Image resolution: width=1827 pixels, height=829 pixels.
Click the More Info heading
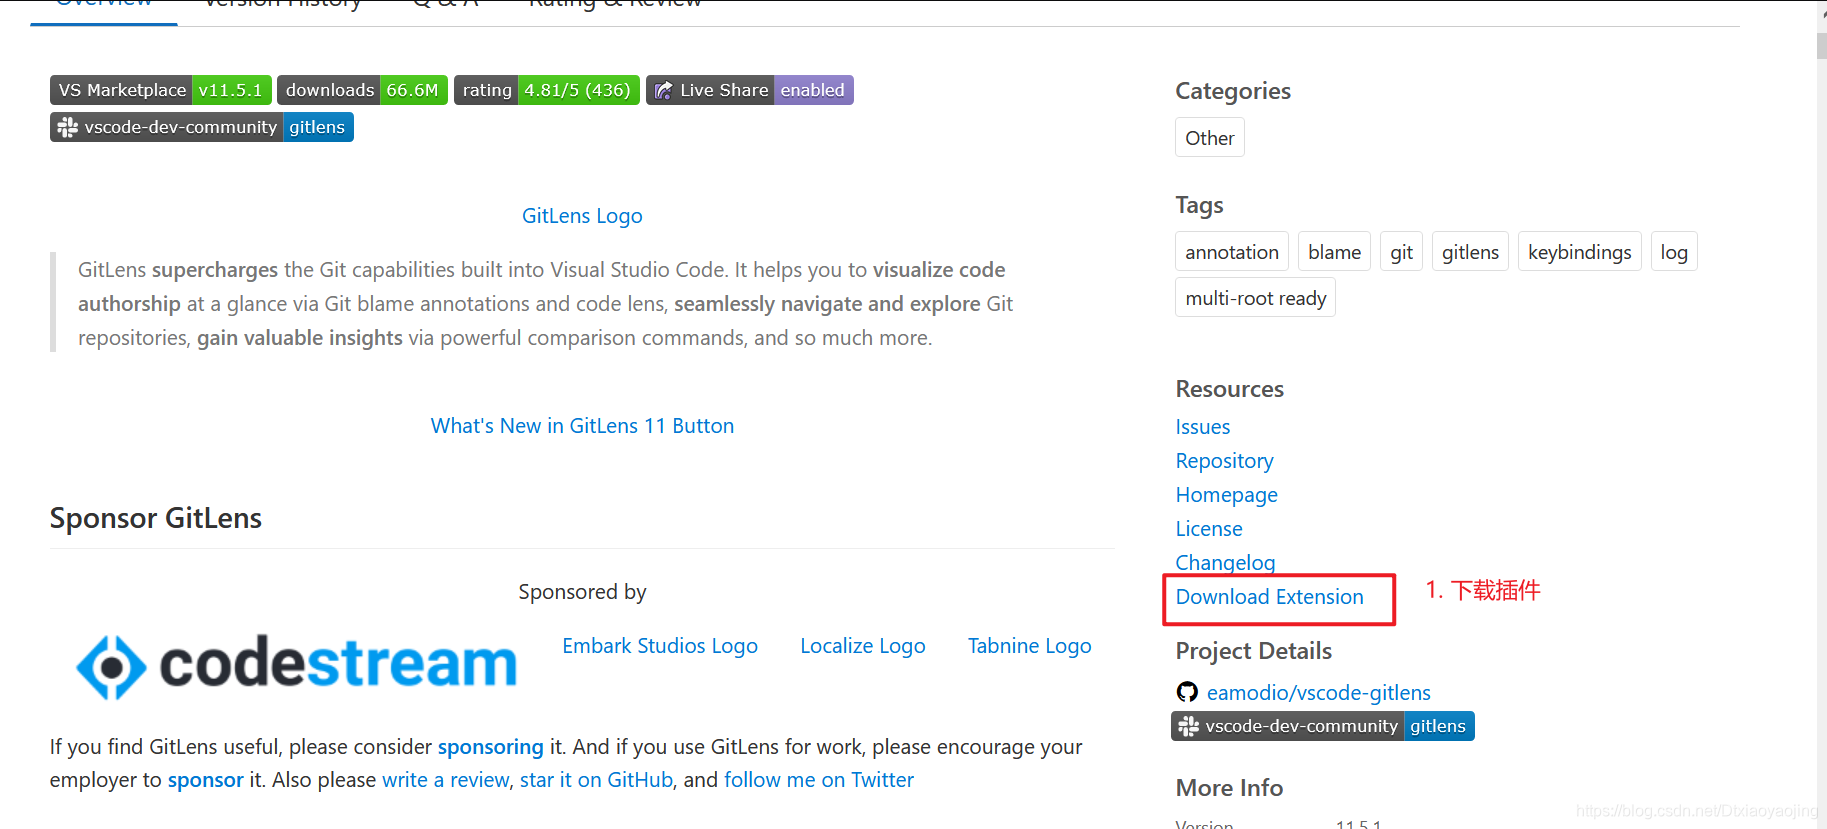[1229, 788]
